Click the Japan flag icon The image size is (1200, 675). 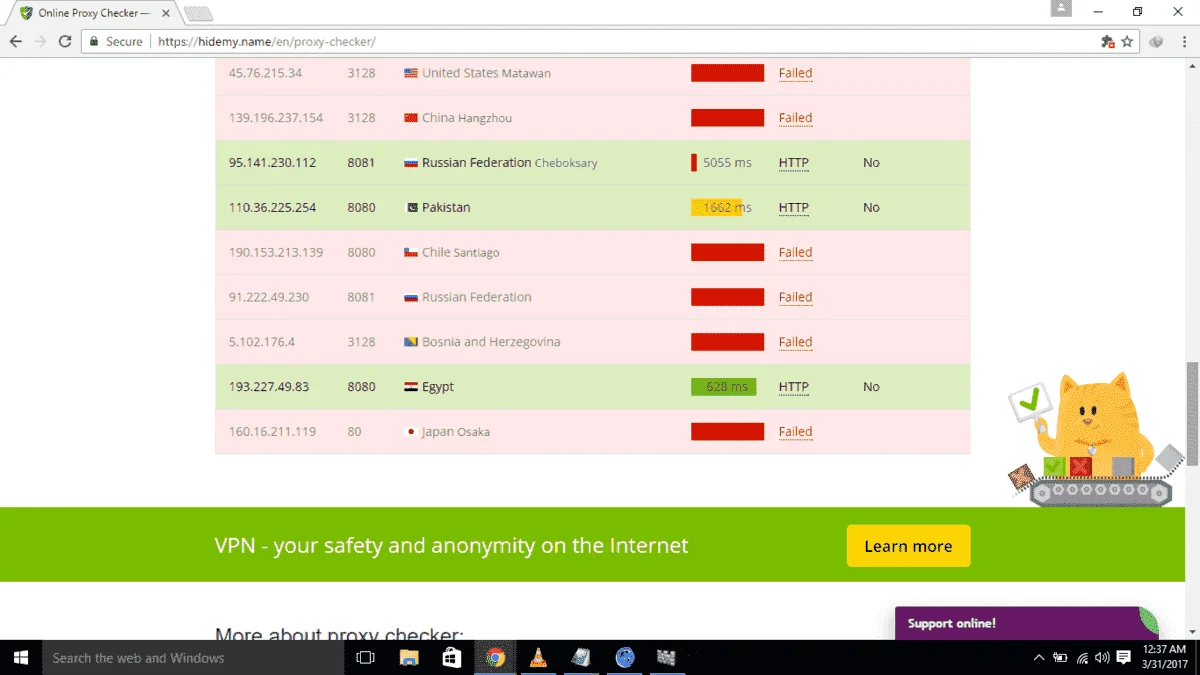tap(410, 432)
